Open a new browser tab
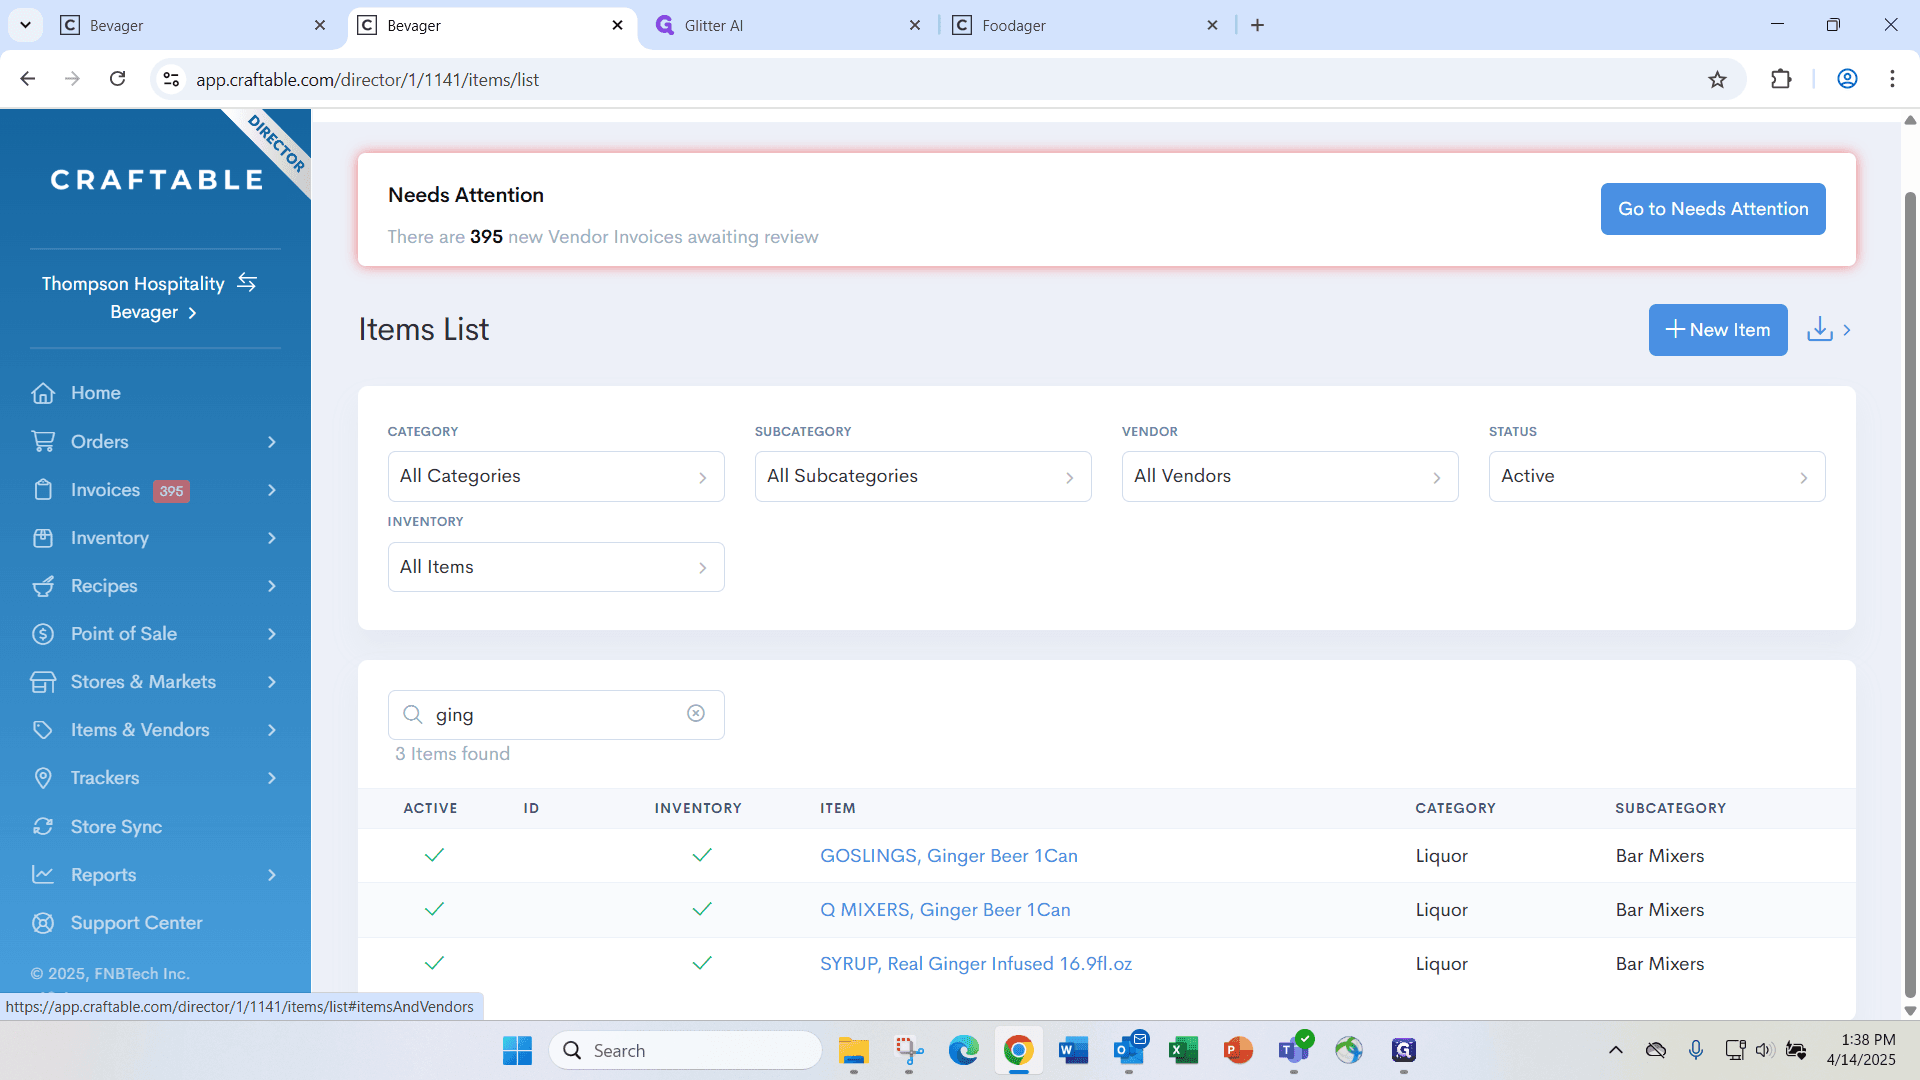 click(1257, 25)
